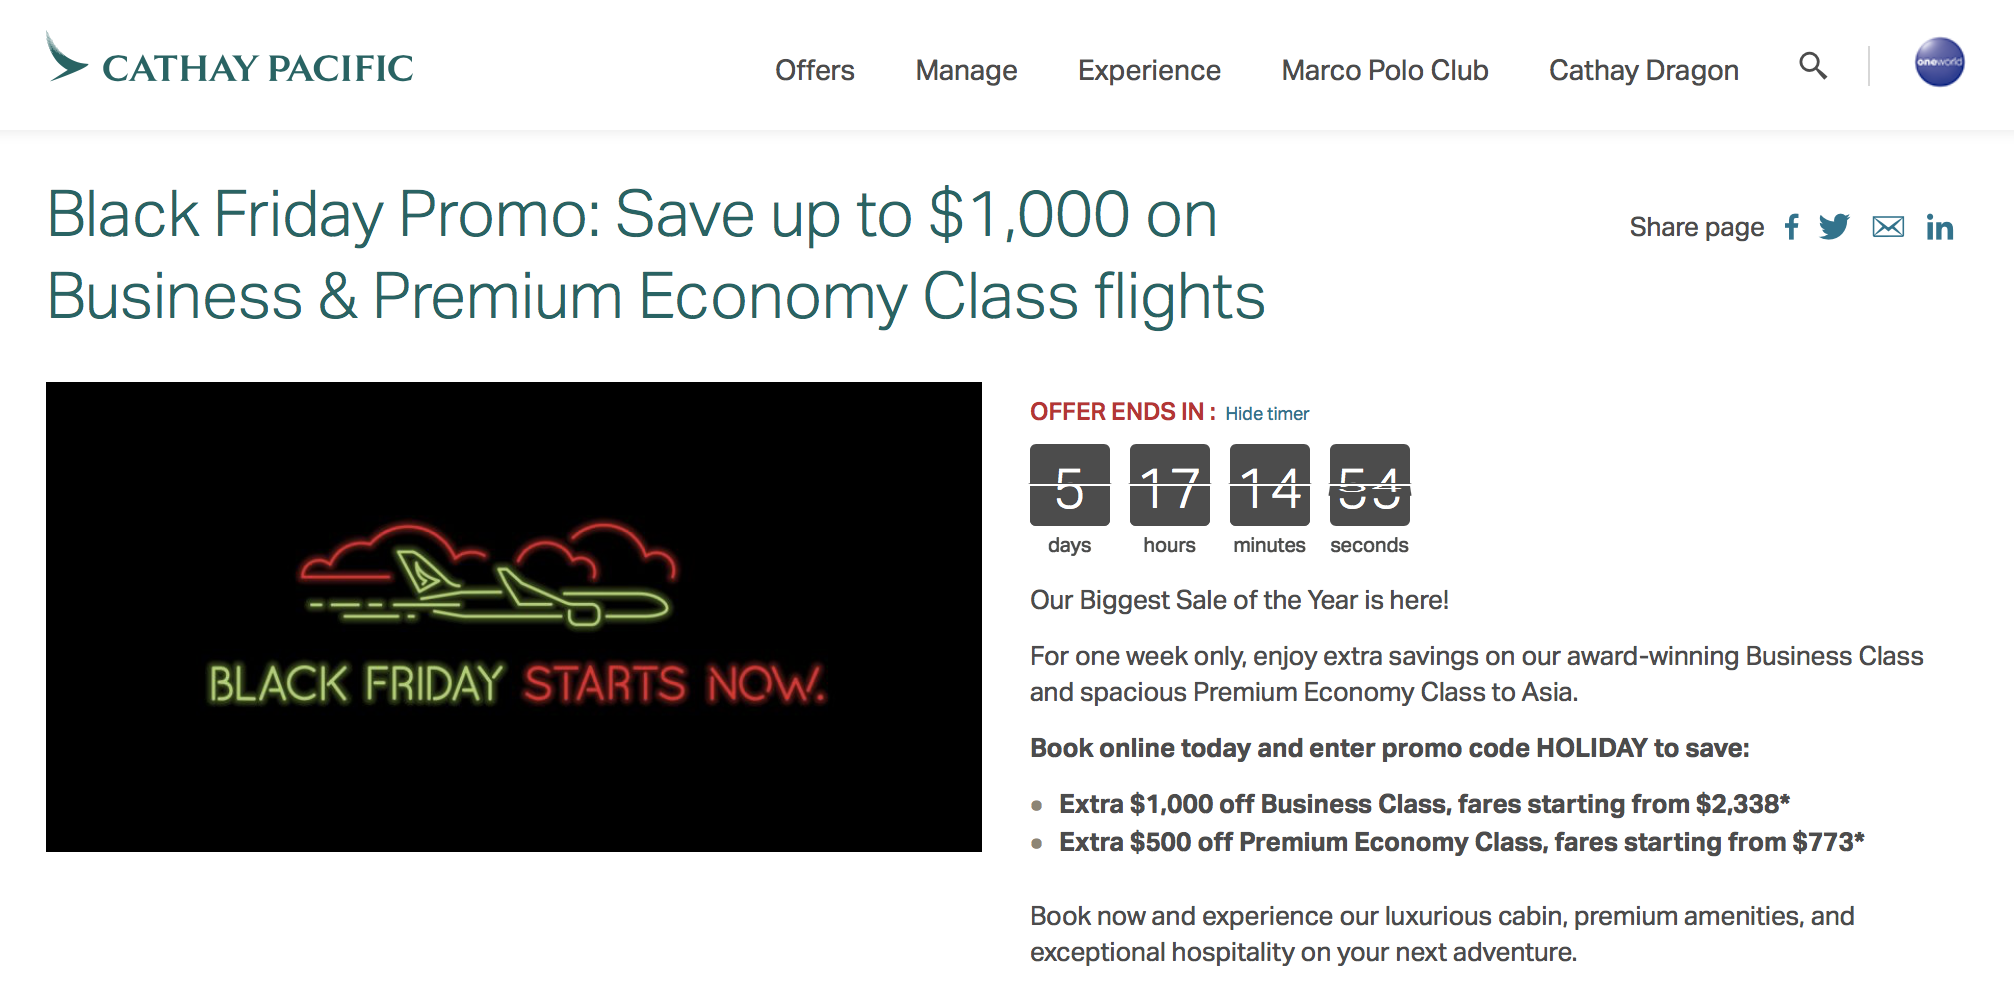
Task: Click the hours flip-clock tile
Action: [1169, 487]
